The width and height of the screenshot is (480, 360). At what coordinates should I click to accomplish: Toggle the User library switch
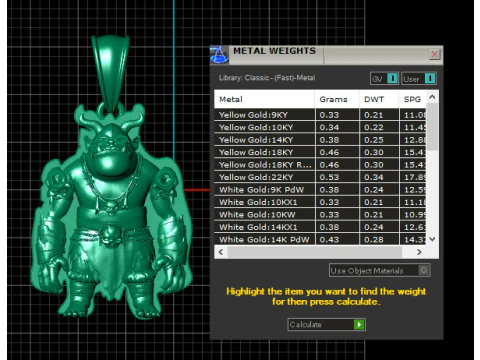[x=419, y=79]
